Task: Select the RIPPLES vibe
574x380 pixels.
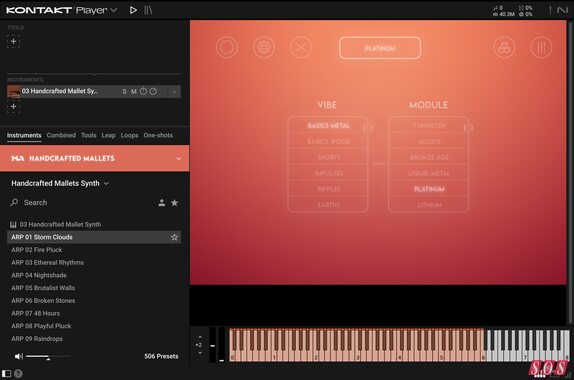Action: click(328, 189)
